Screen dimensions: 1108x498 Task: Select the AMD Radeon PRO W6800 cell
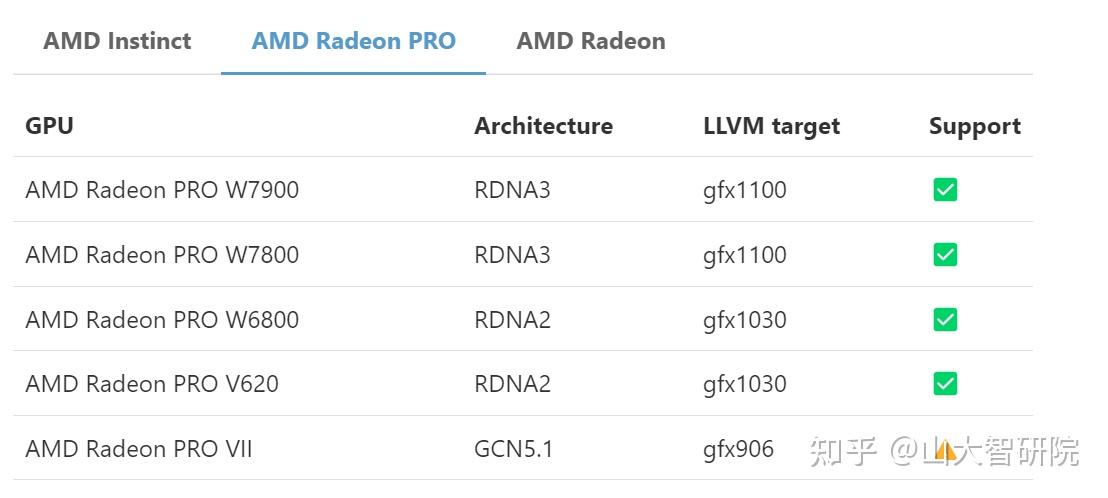162,320
